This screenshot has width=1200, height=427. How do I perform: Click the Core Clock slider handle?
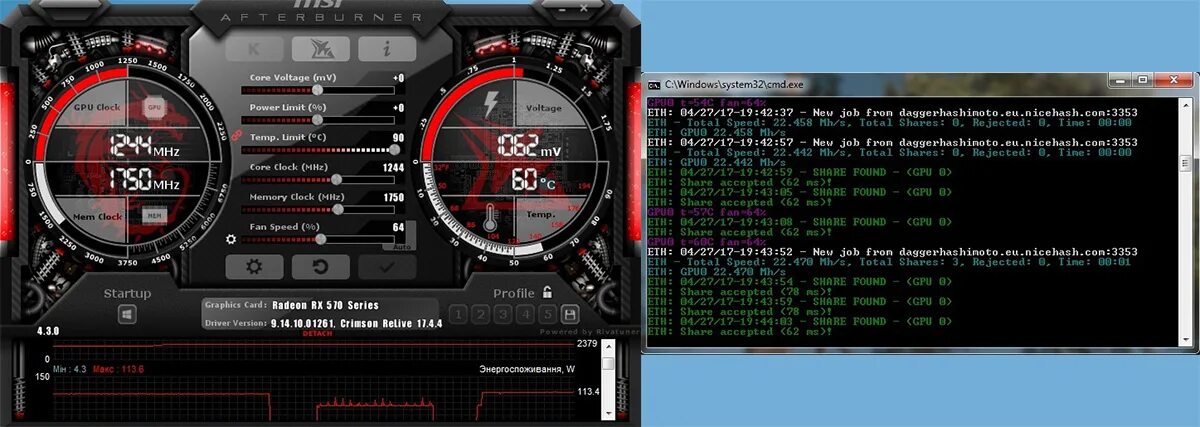(335, 179)
